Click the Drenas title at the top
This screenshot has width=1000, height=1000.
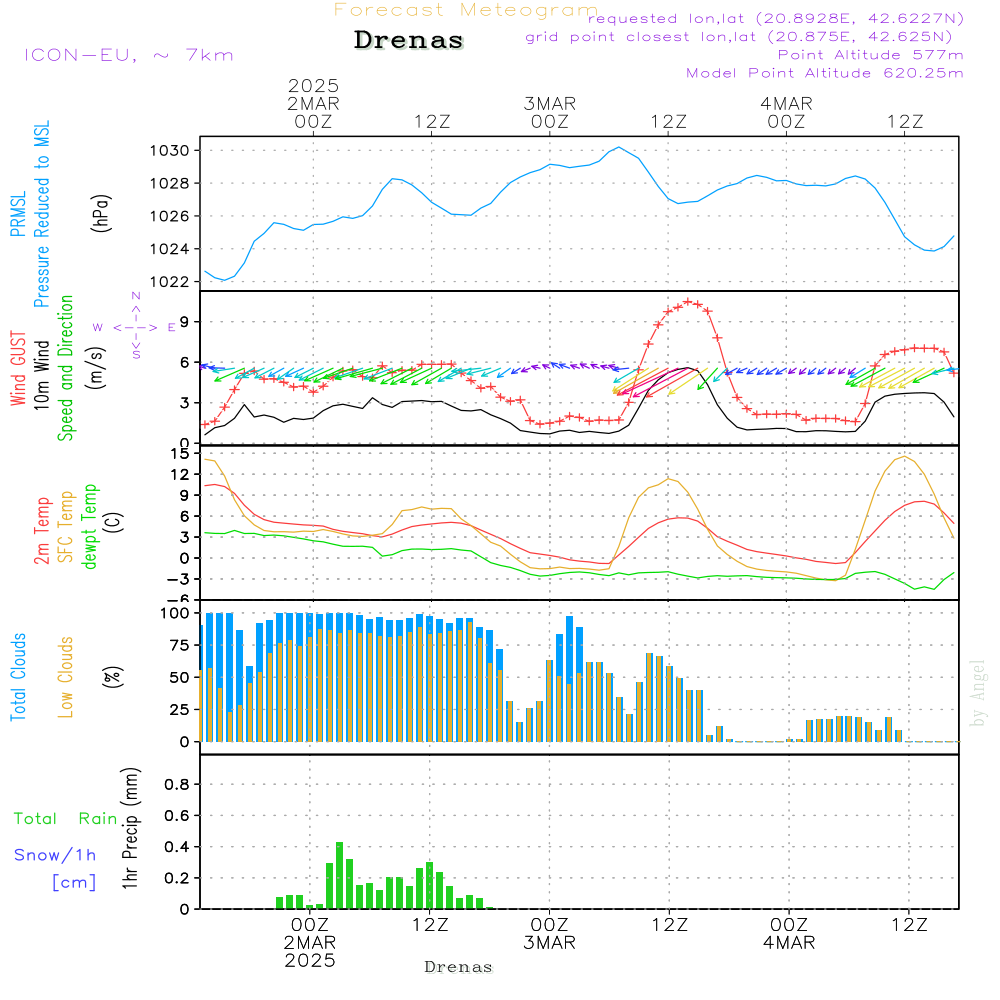point(408,40)
